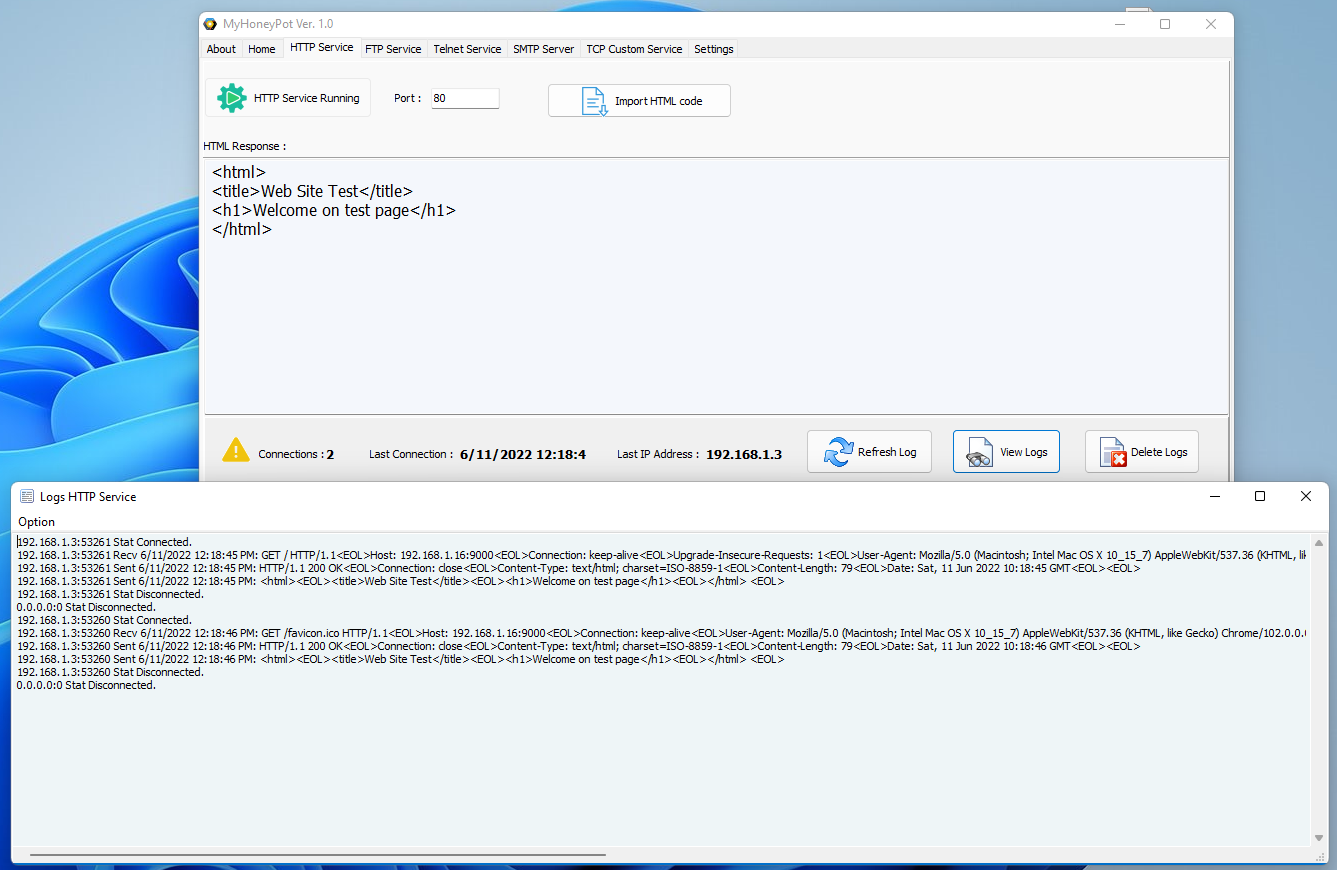Click the Import HTML code document icon
This screenshot has height=870, width=1337.
(596, 101)
